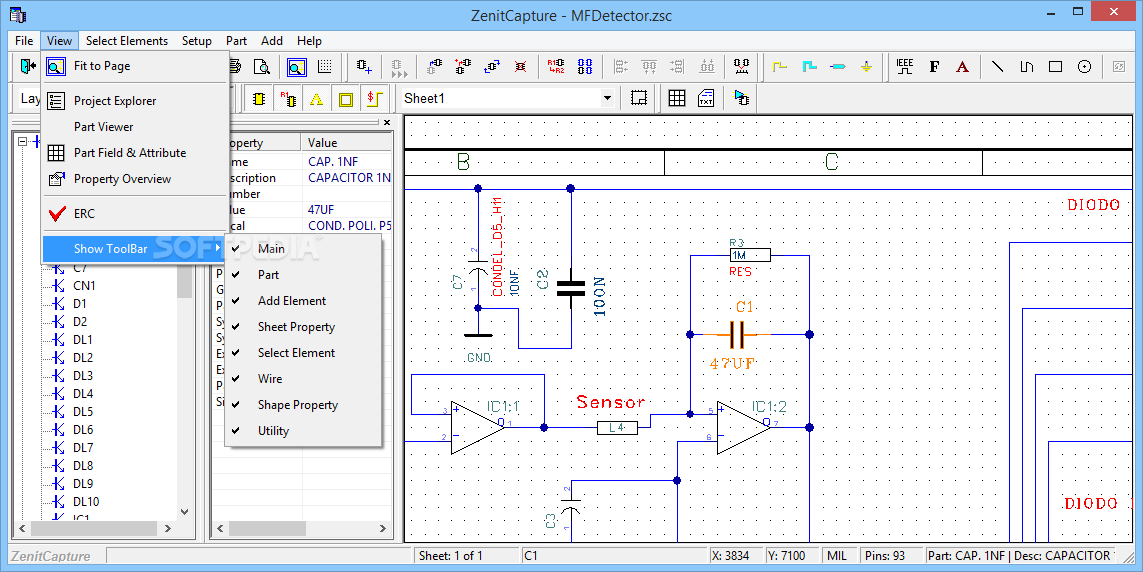Toggle the Wire toolbar visibility
The width and height of the screenshot is (1143, 572).
[303, 379]
